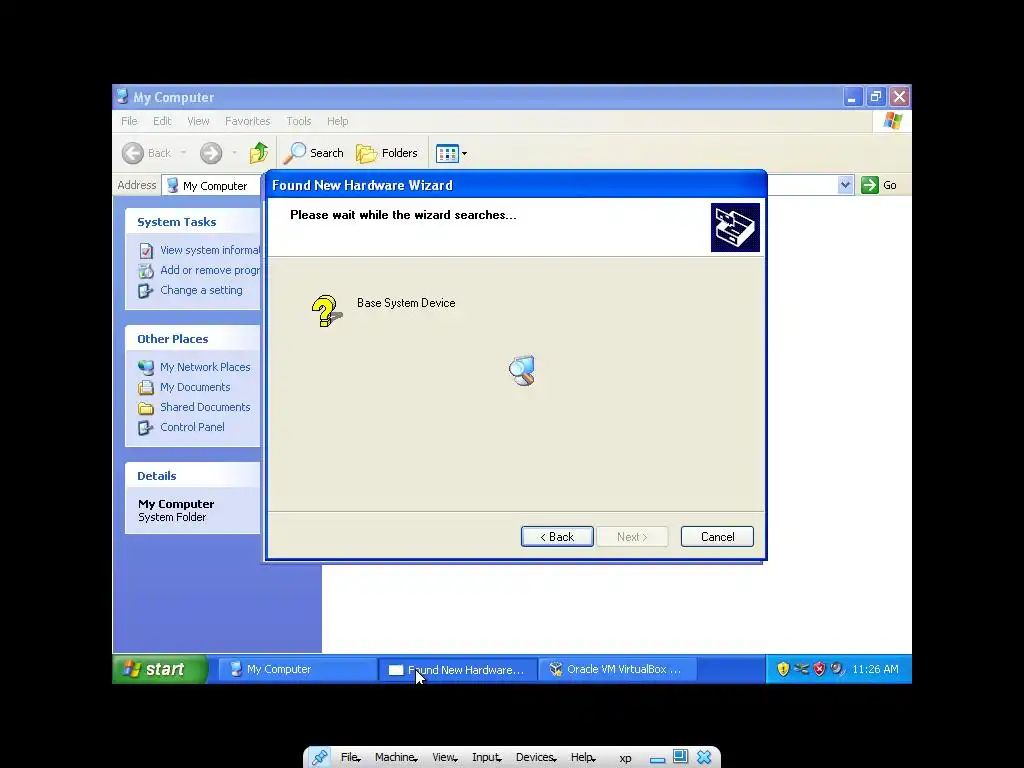The height and width of the screenshot is (768, 1024).
Task: Click the searching magnifier animation icon
Action: (x=522, y=371)
